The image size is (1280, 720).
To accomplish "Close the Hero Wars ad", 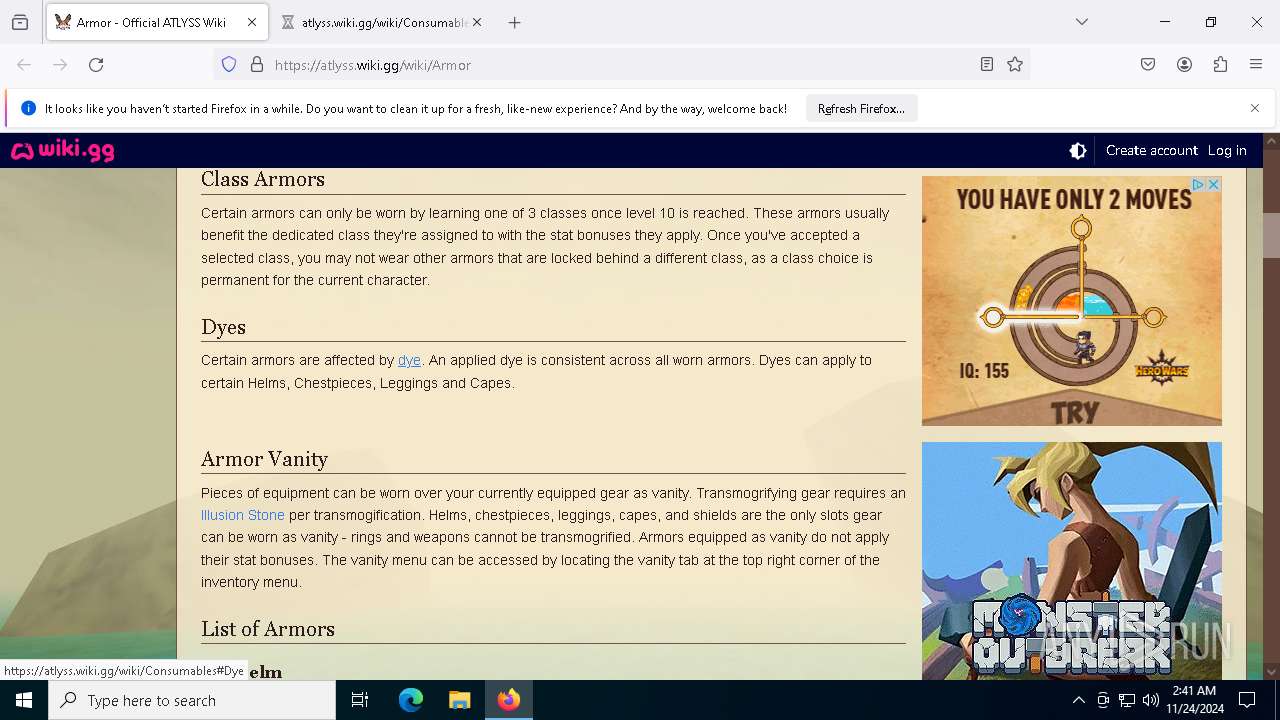I will 1213,184.
